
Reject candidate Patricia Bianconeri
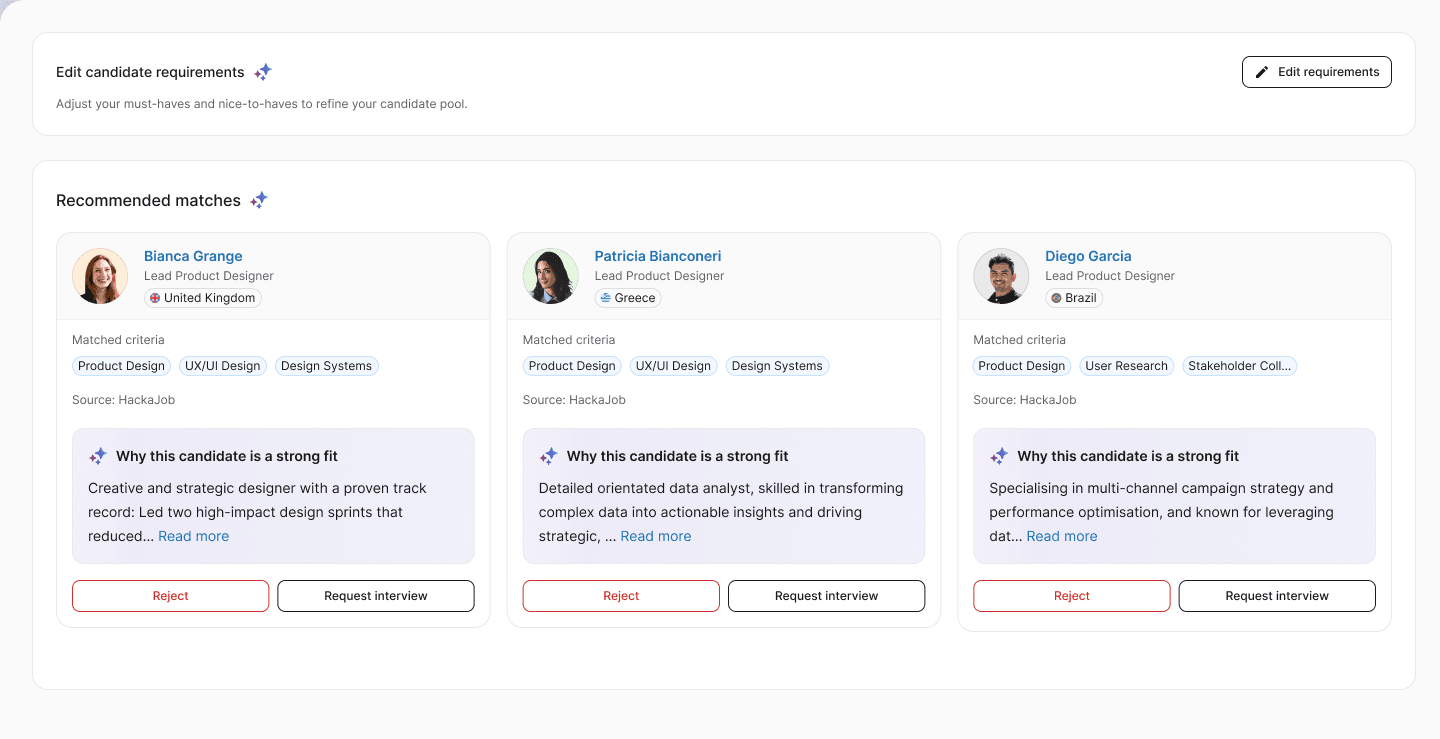(621, 596)
